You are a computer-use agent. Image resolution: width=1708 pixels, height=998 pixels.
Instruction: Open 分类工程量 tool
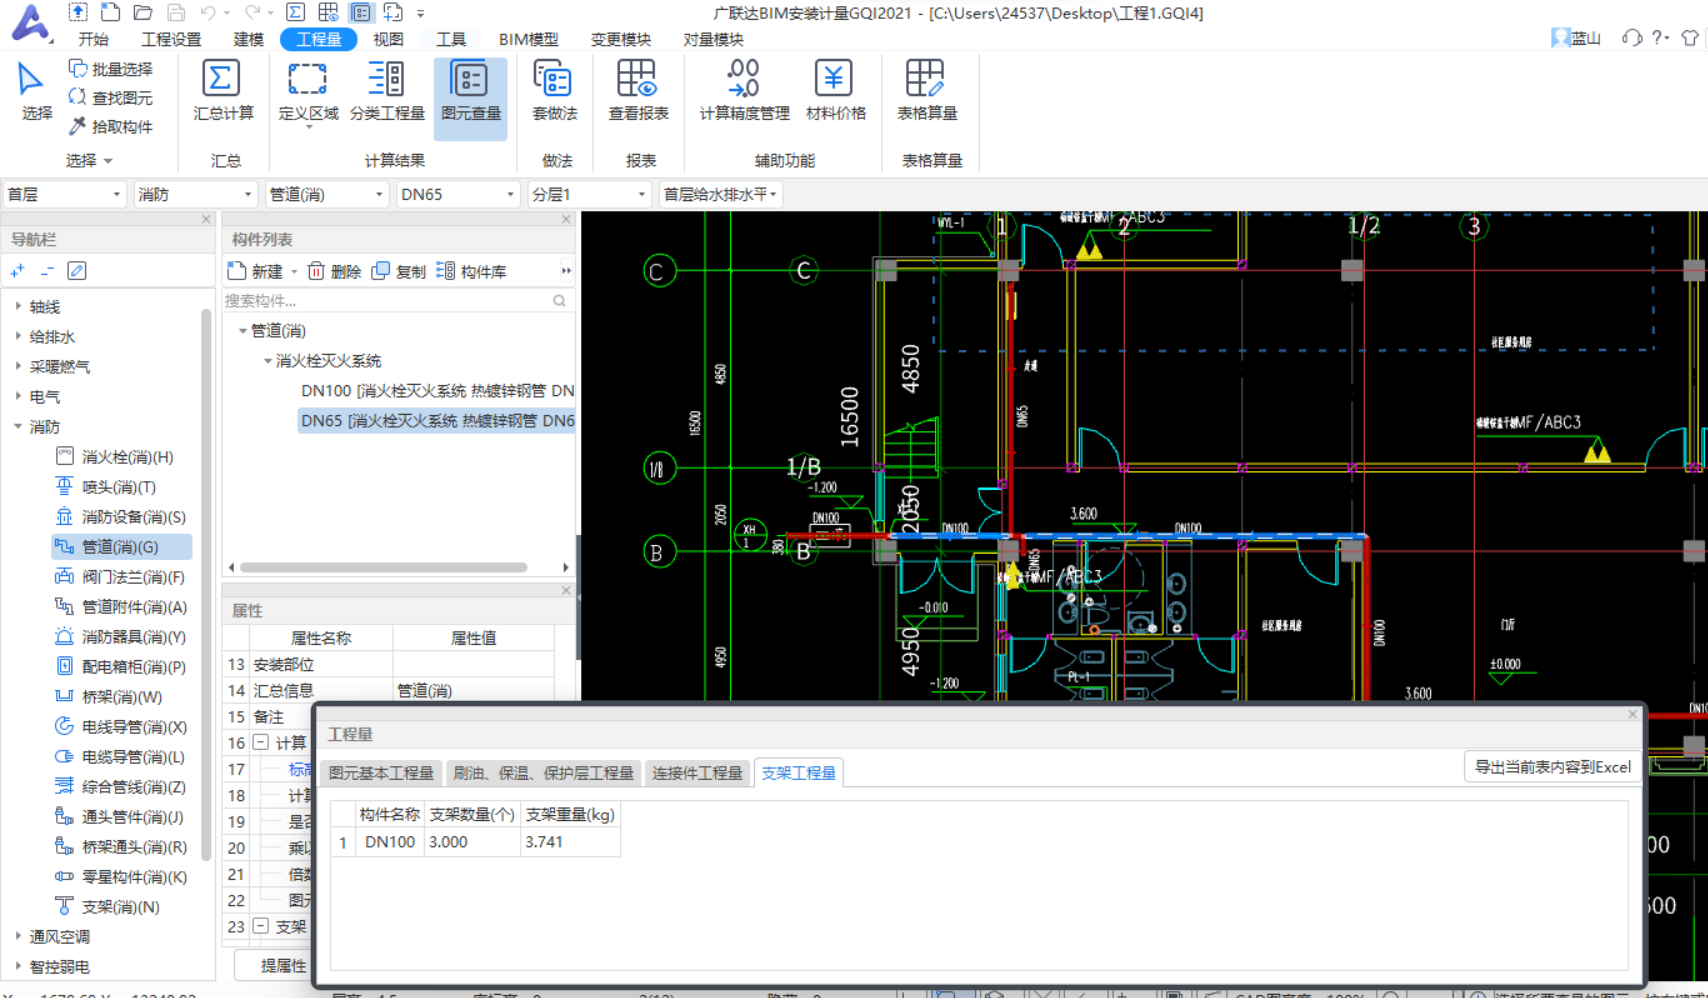[387, 92]
